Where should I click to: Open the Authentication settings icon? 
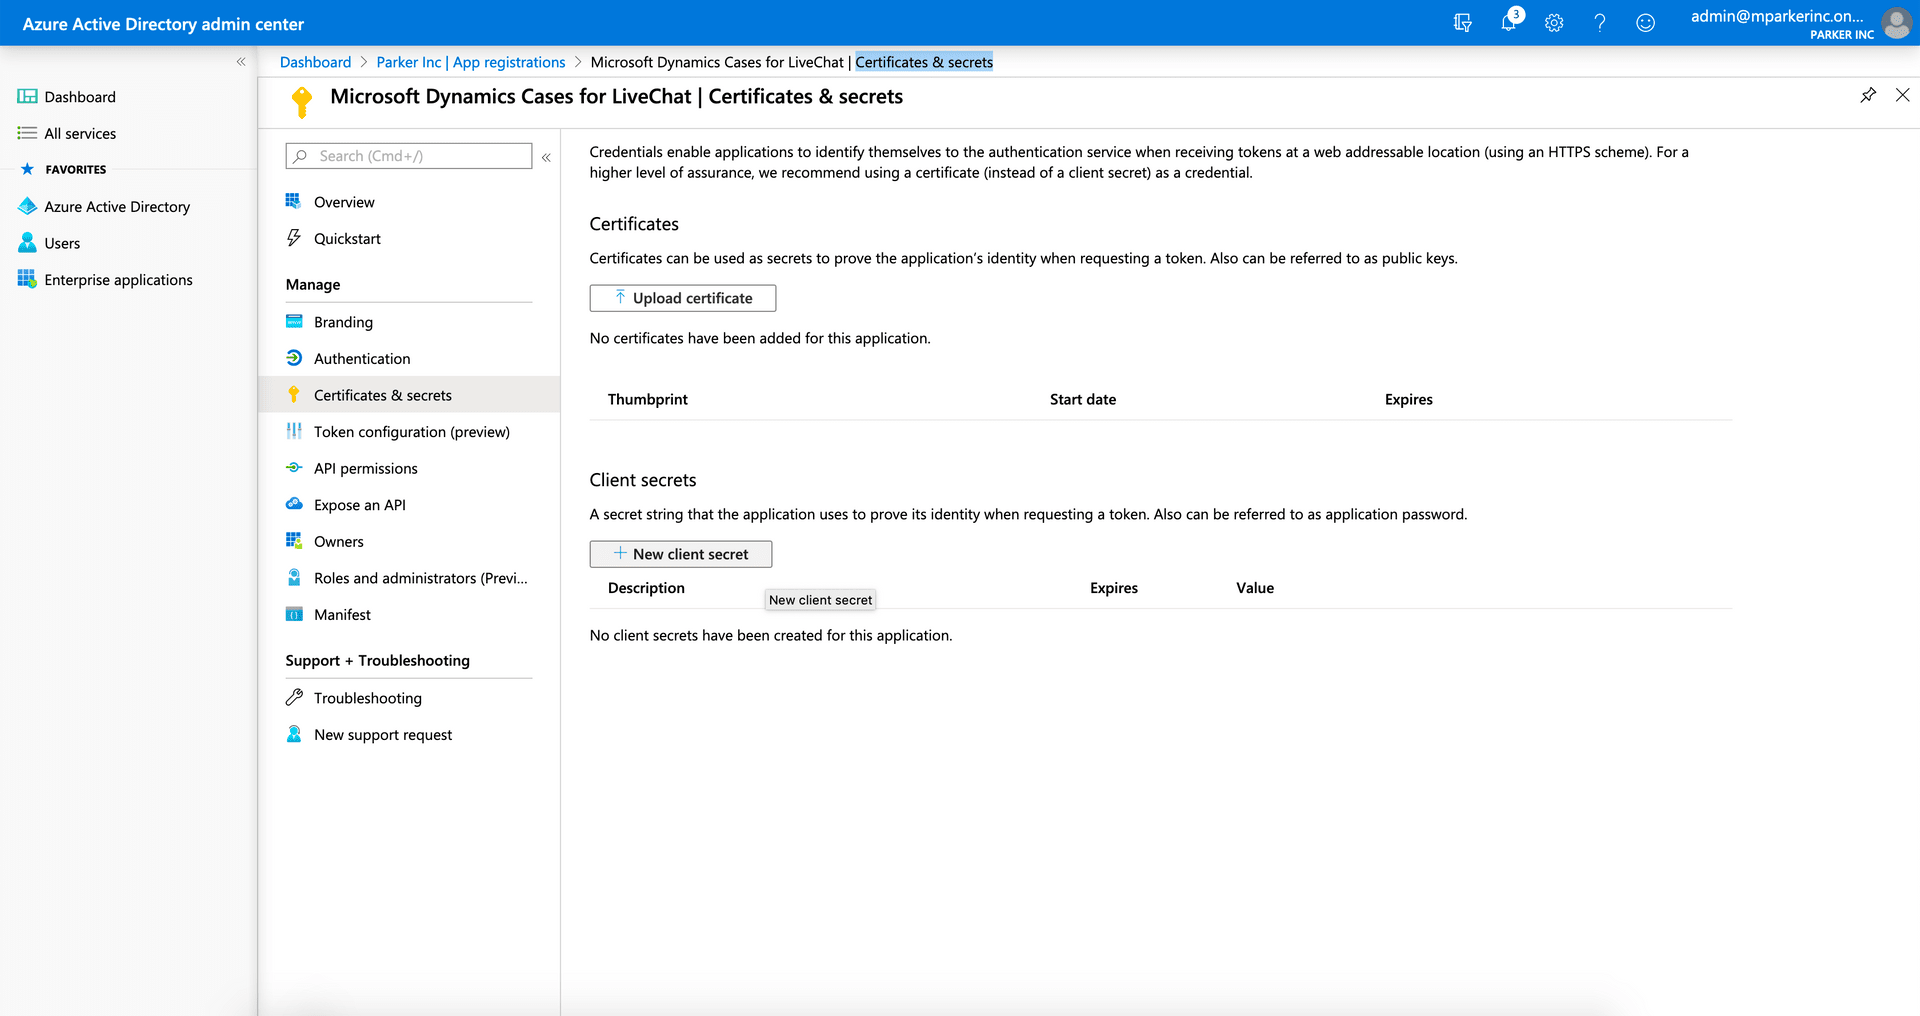click(x=293, y=357)
